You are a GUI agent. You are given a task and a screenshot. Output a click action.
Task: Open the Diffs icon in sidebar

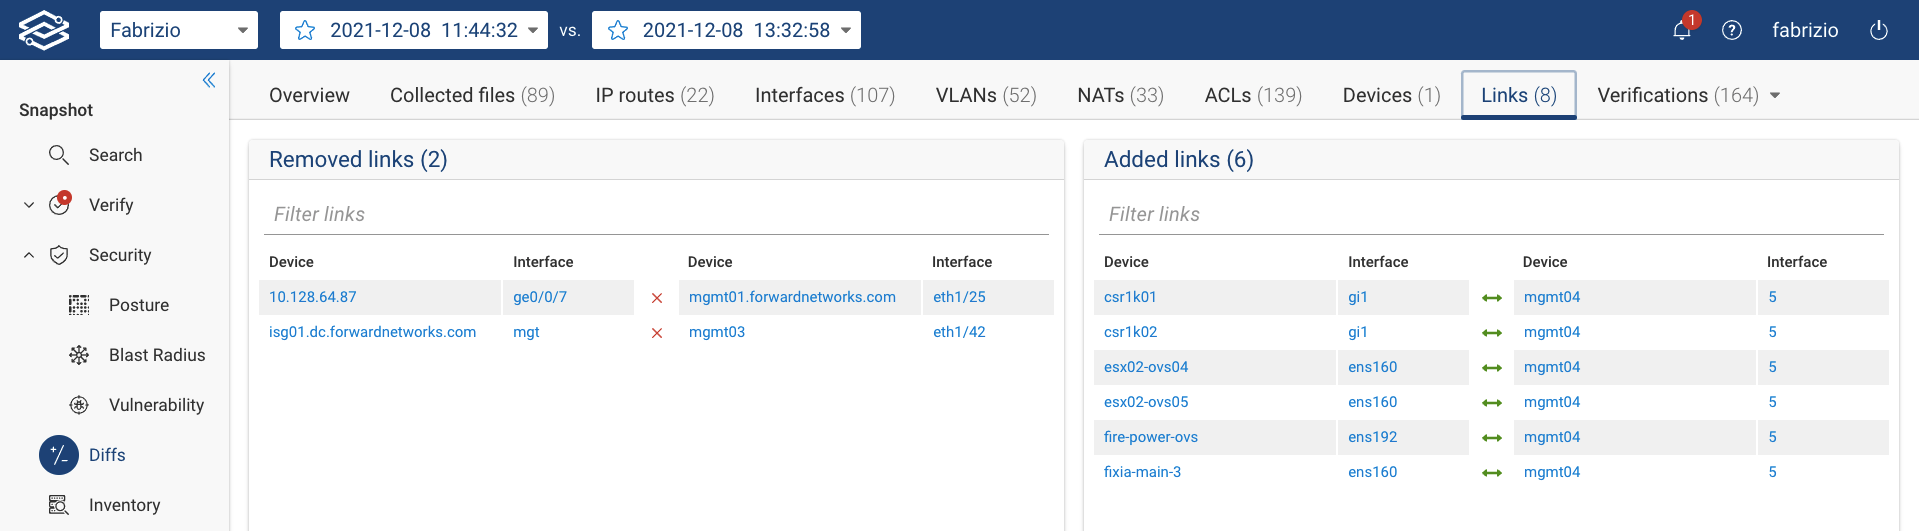[59, 455]
